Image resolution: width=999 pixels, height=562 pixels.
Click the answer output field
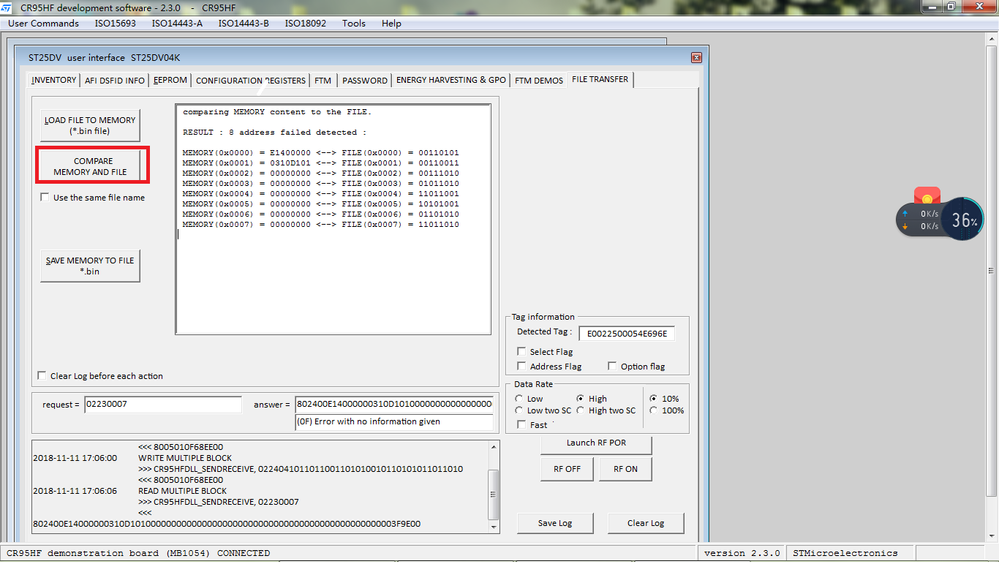[x=394, y=404]
